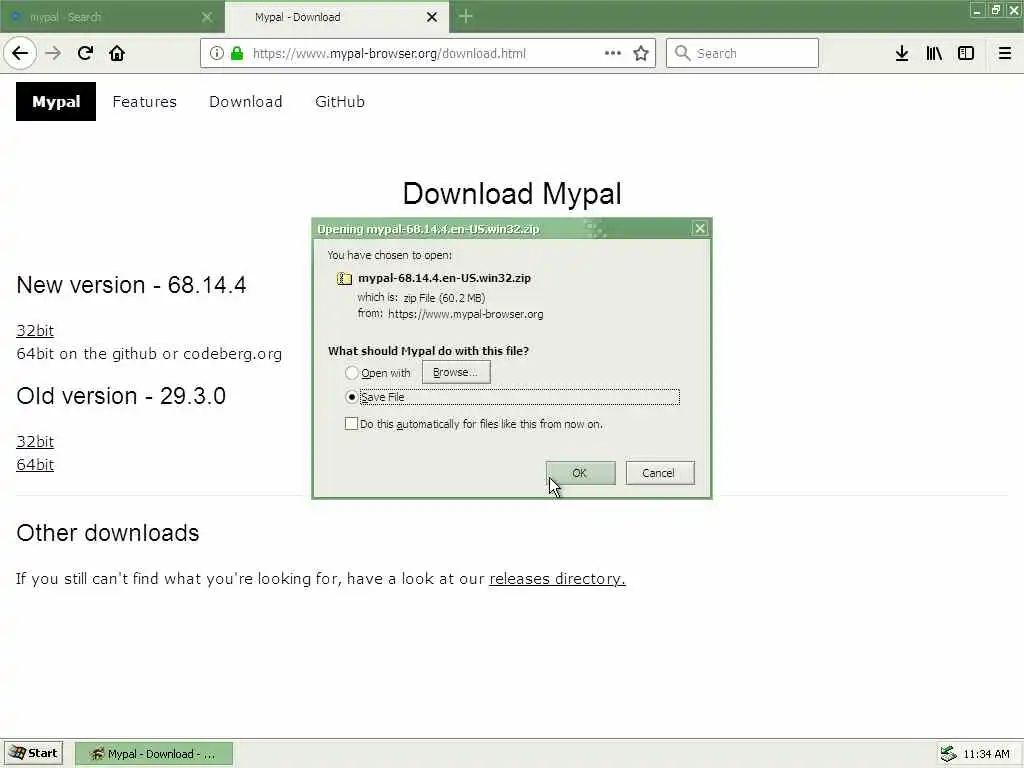Click the Forward arrow button

coord(53,53)
